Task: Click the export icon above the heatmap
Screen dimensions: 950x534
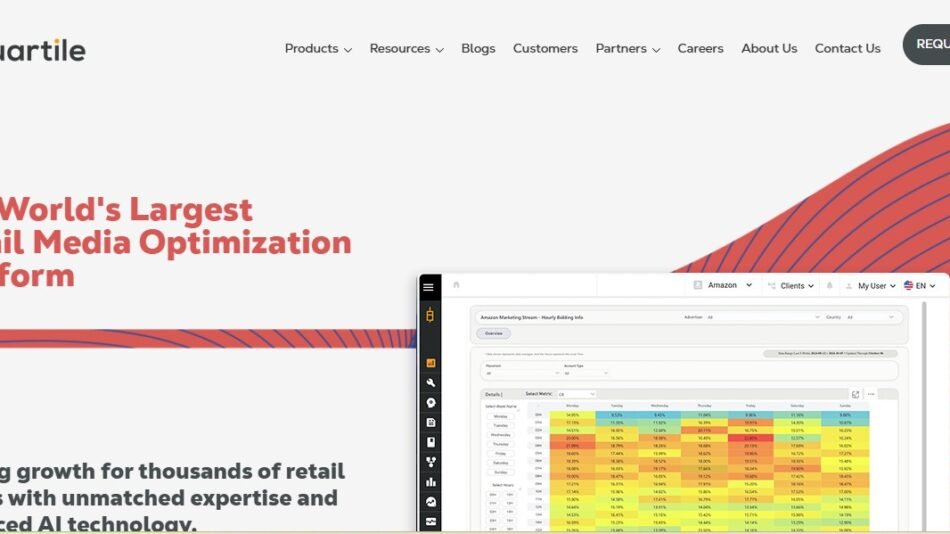Action: (855, 394)
